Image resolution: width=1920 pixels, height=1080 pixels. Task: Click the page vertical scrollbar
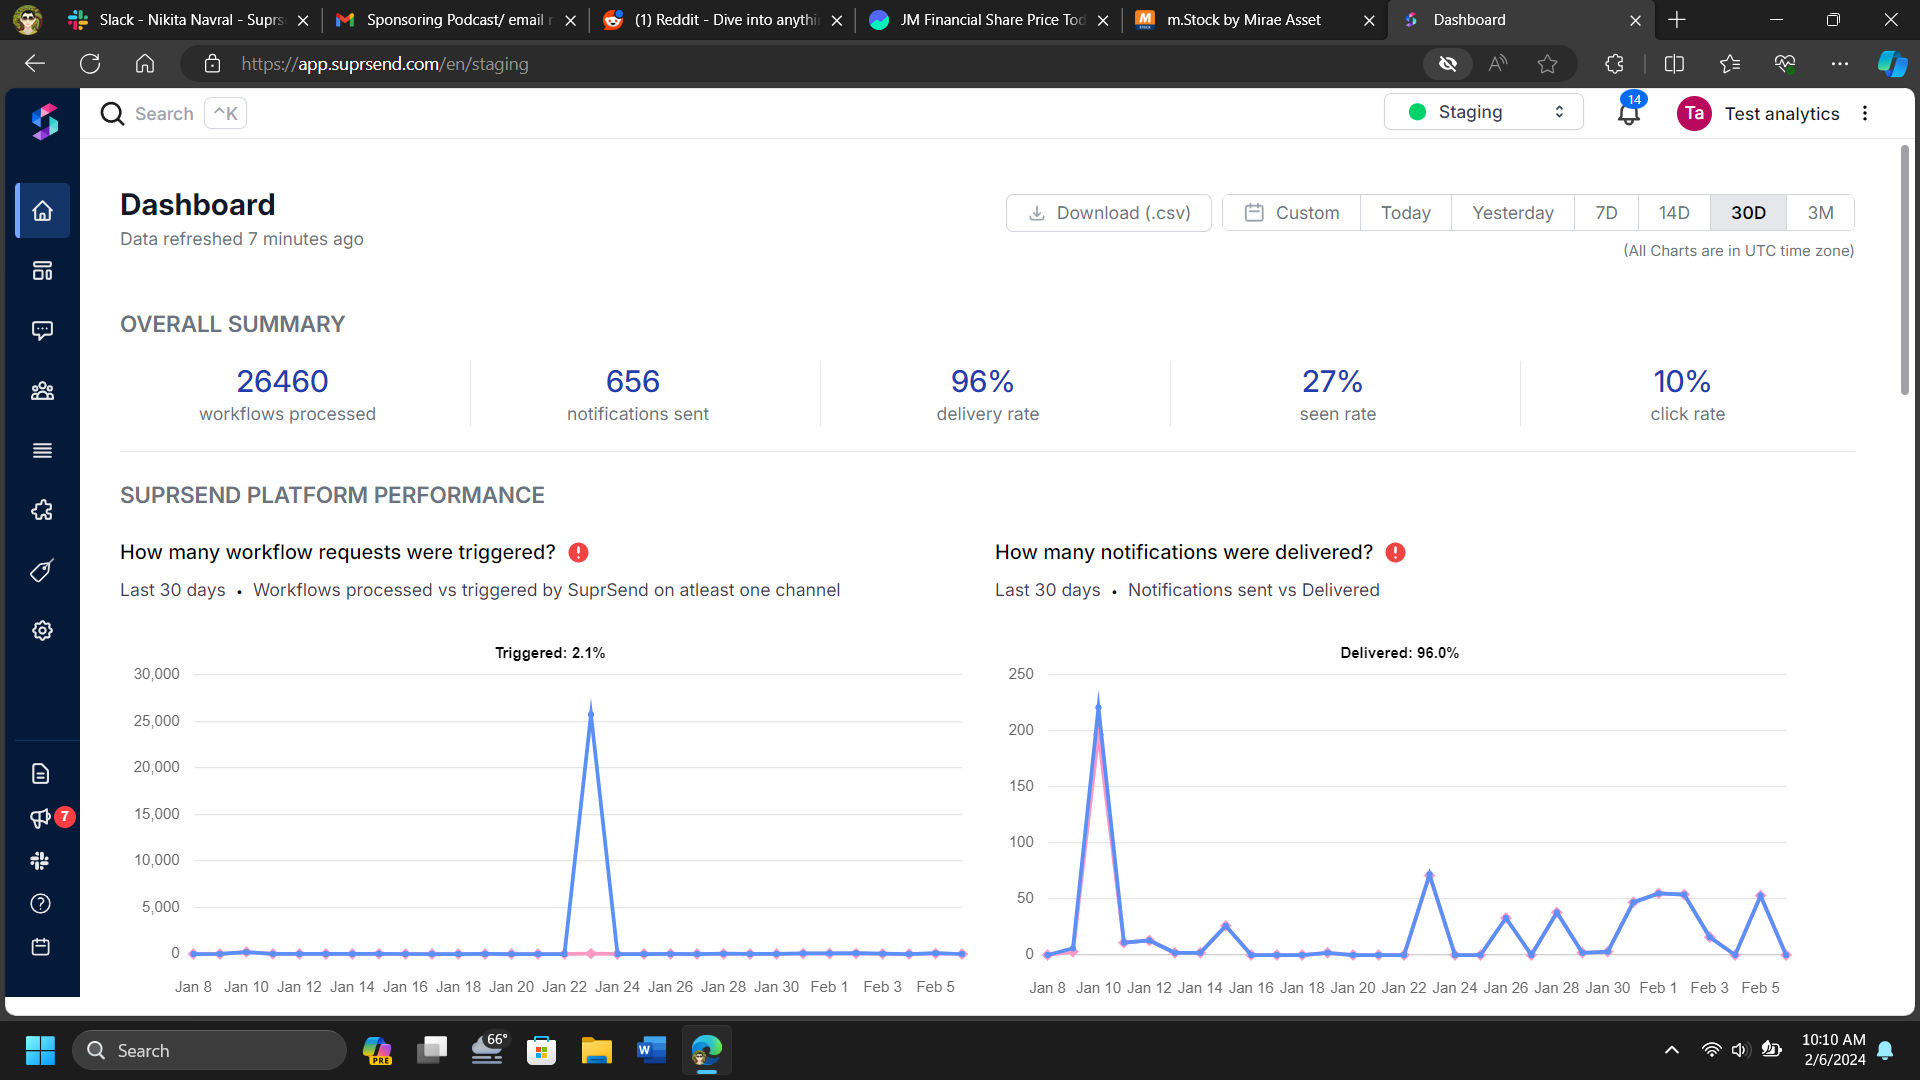coord(1904,270)
